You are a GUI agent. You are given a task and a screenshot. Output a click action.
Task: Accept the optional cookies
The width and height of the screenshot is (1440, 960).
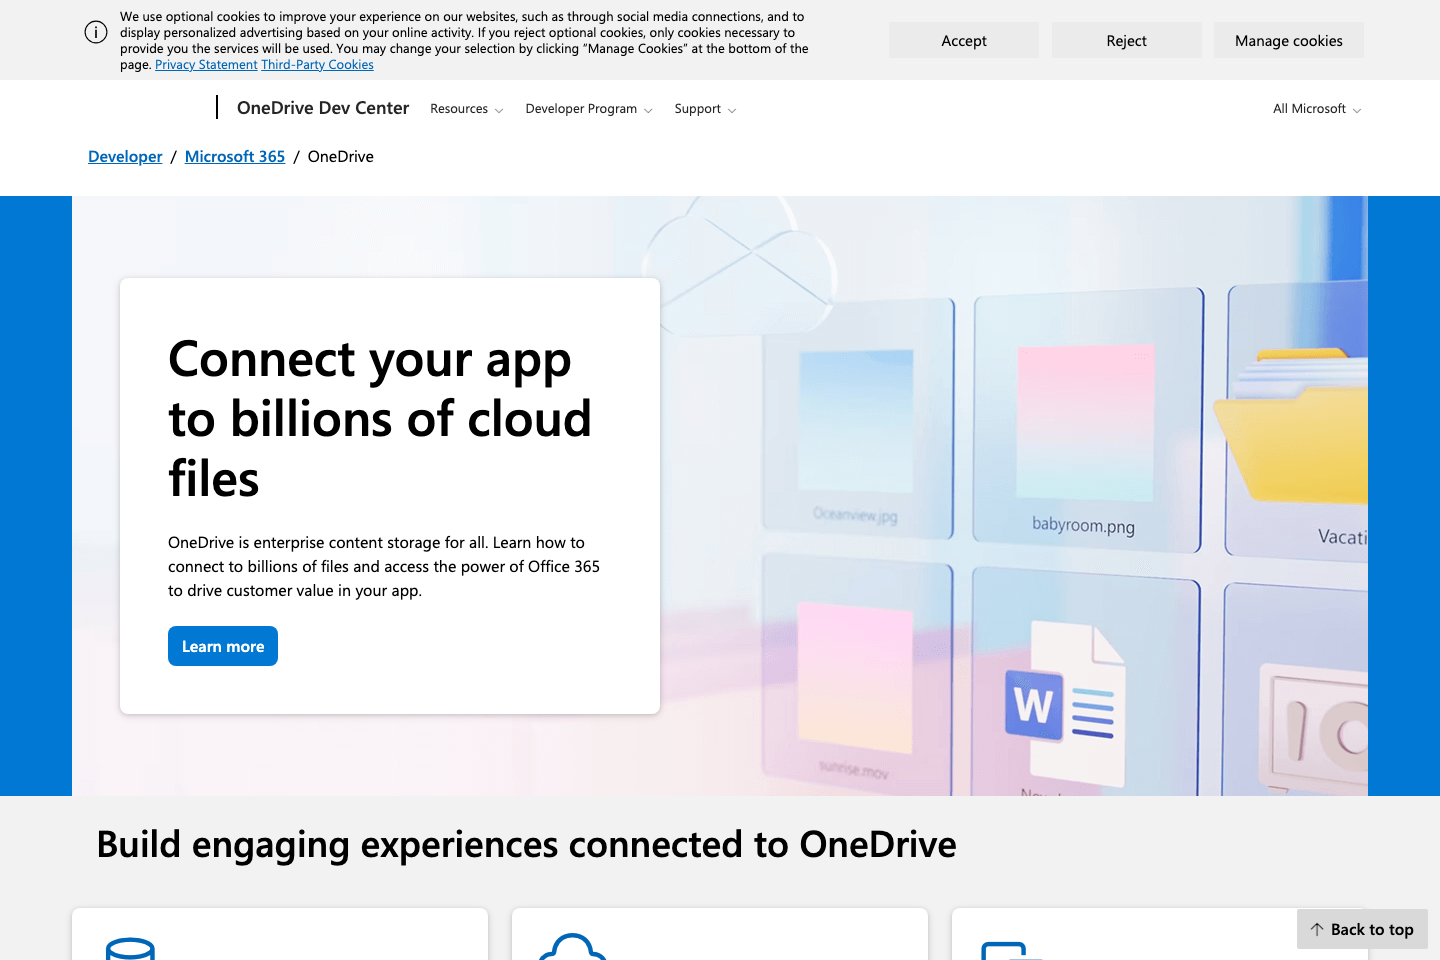963,40
